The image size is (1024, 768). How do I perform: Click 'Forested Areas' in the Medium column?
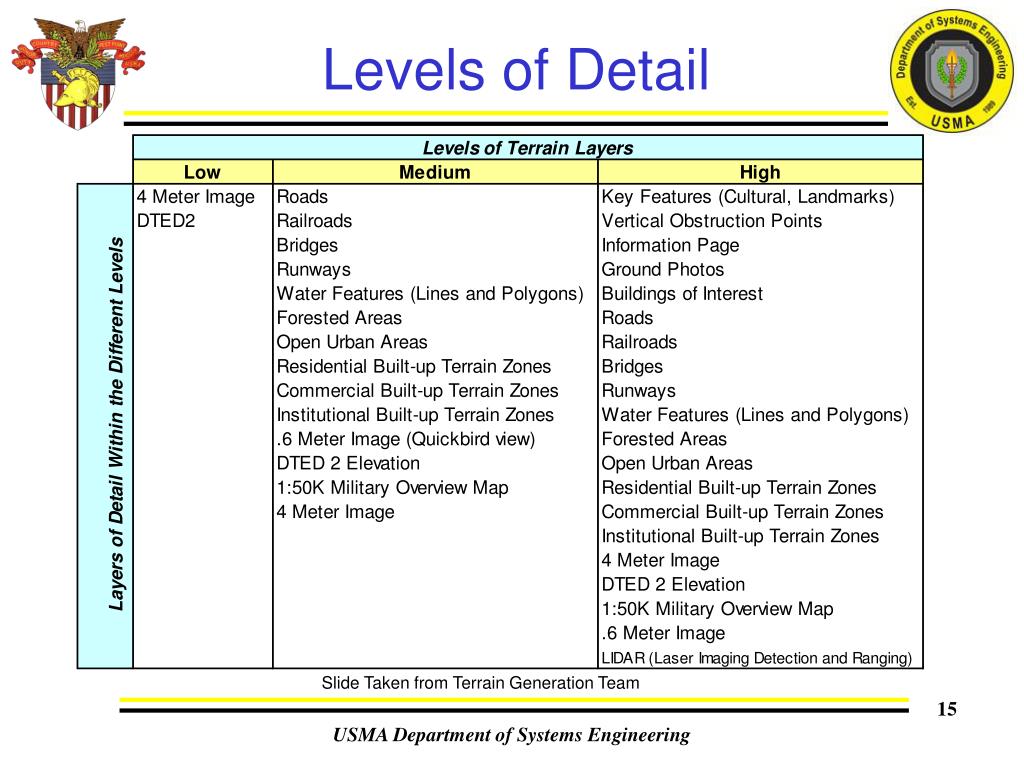(339, 318)
